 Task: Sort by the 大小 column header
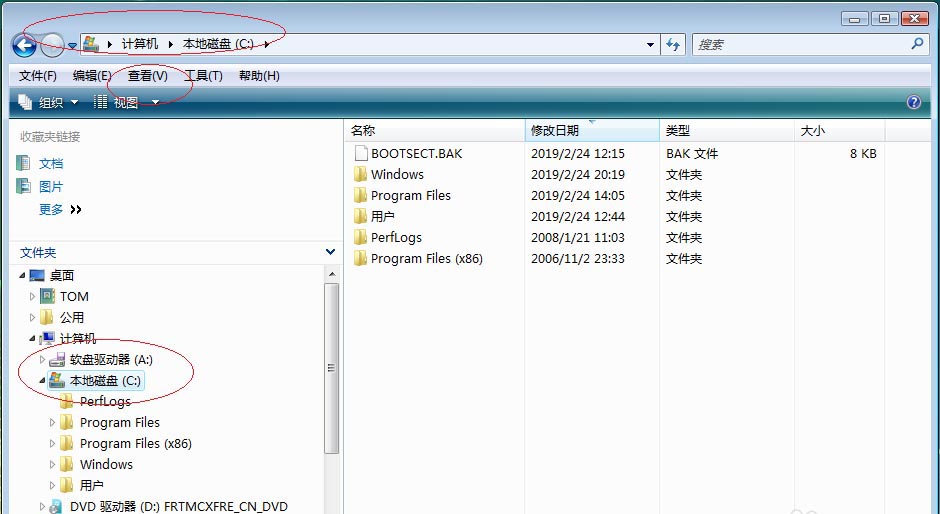[839, 130]
